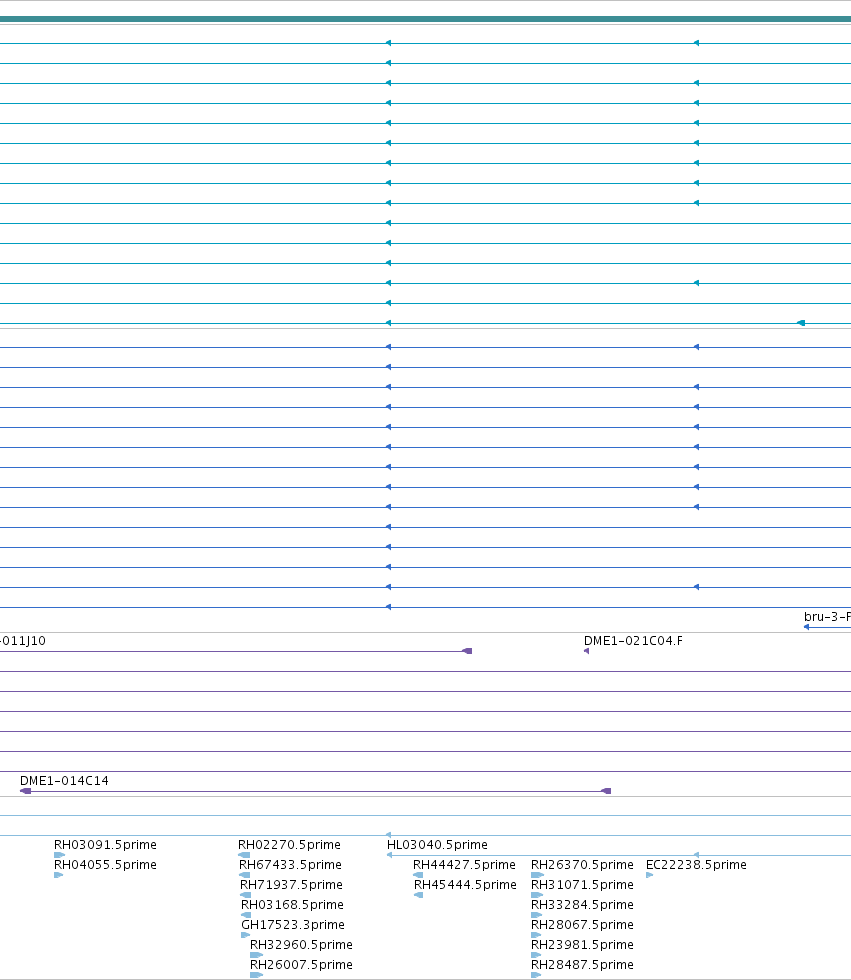Select the glyph beneath RH23981.5prime
Viewport: 851px width, 980px height.
coord(536,955)
